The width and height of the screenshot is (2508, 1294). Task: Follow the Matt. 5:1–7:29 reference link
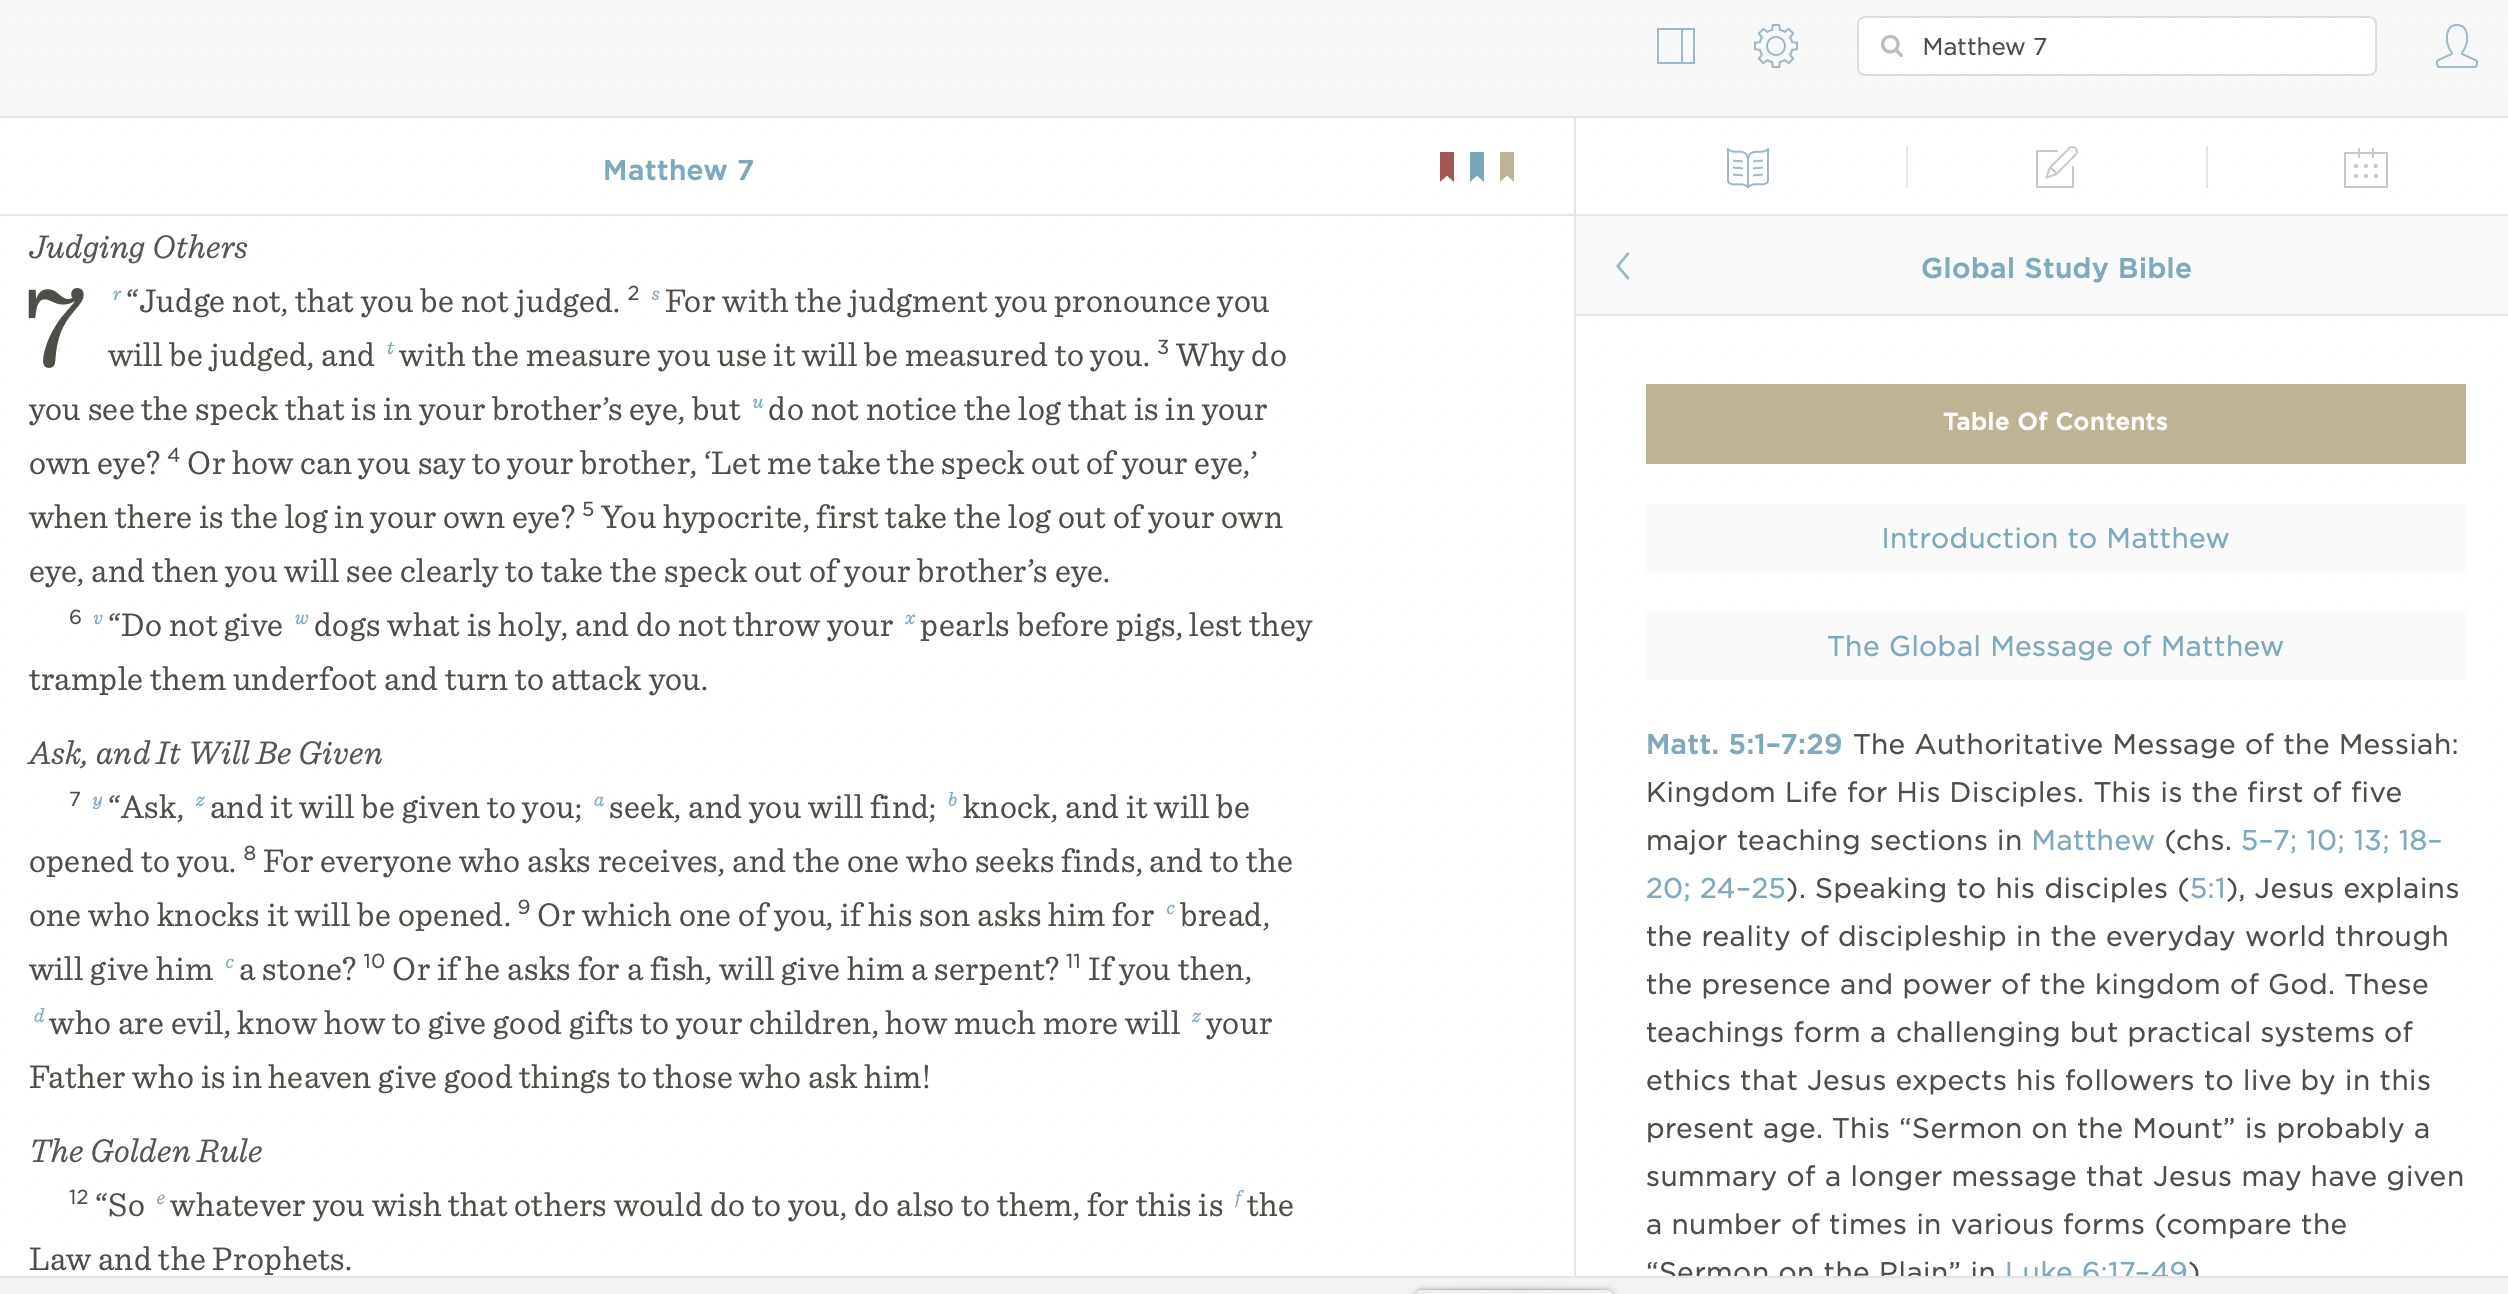tap(1745, 744)
